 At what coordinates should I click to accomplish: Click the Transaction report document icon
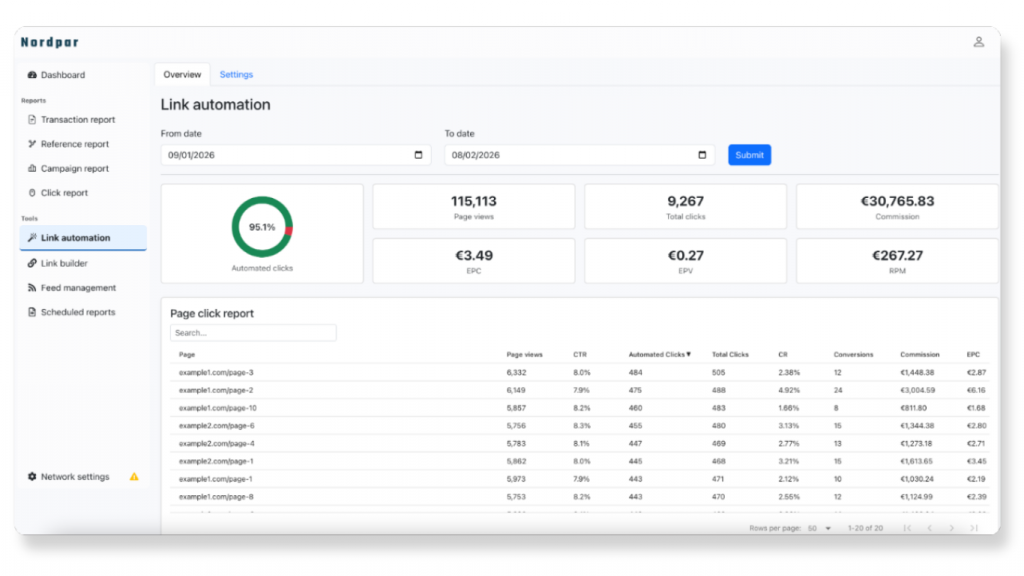tap(32, 120)
